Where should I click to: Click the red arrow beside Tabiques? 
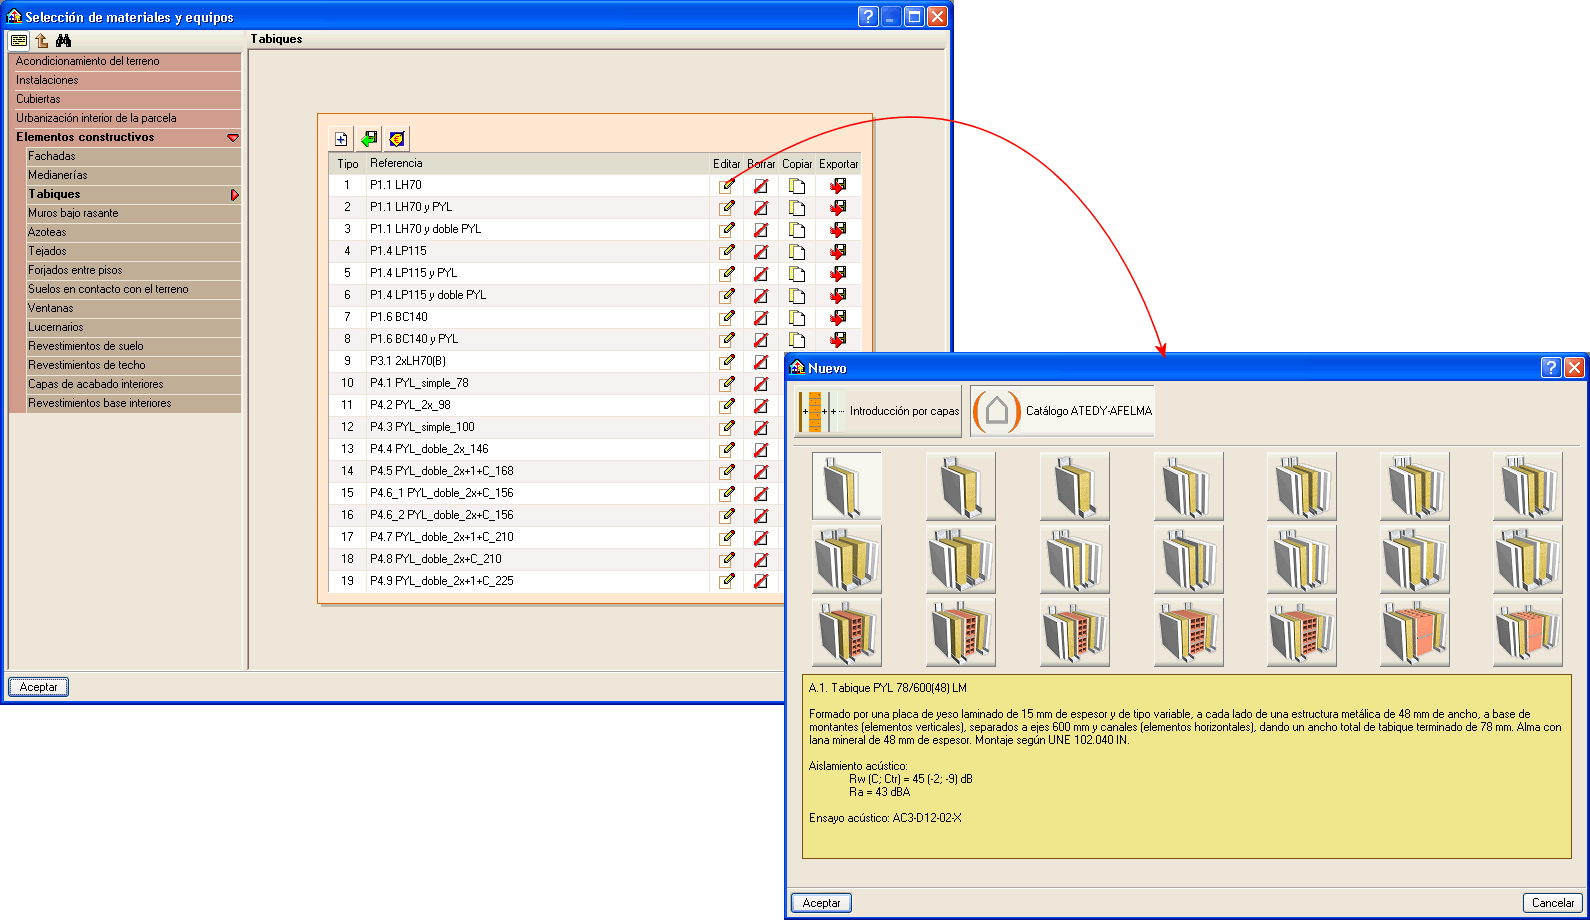[235, 195]
